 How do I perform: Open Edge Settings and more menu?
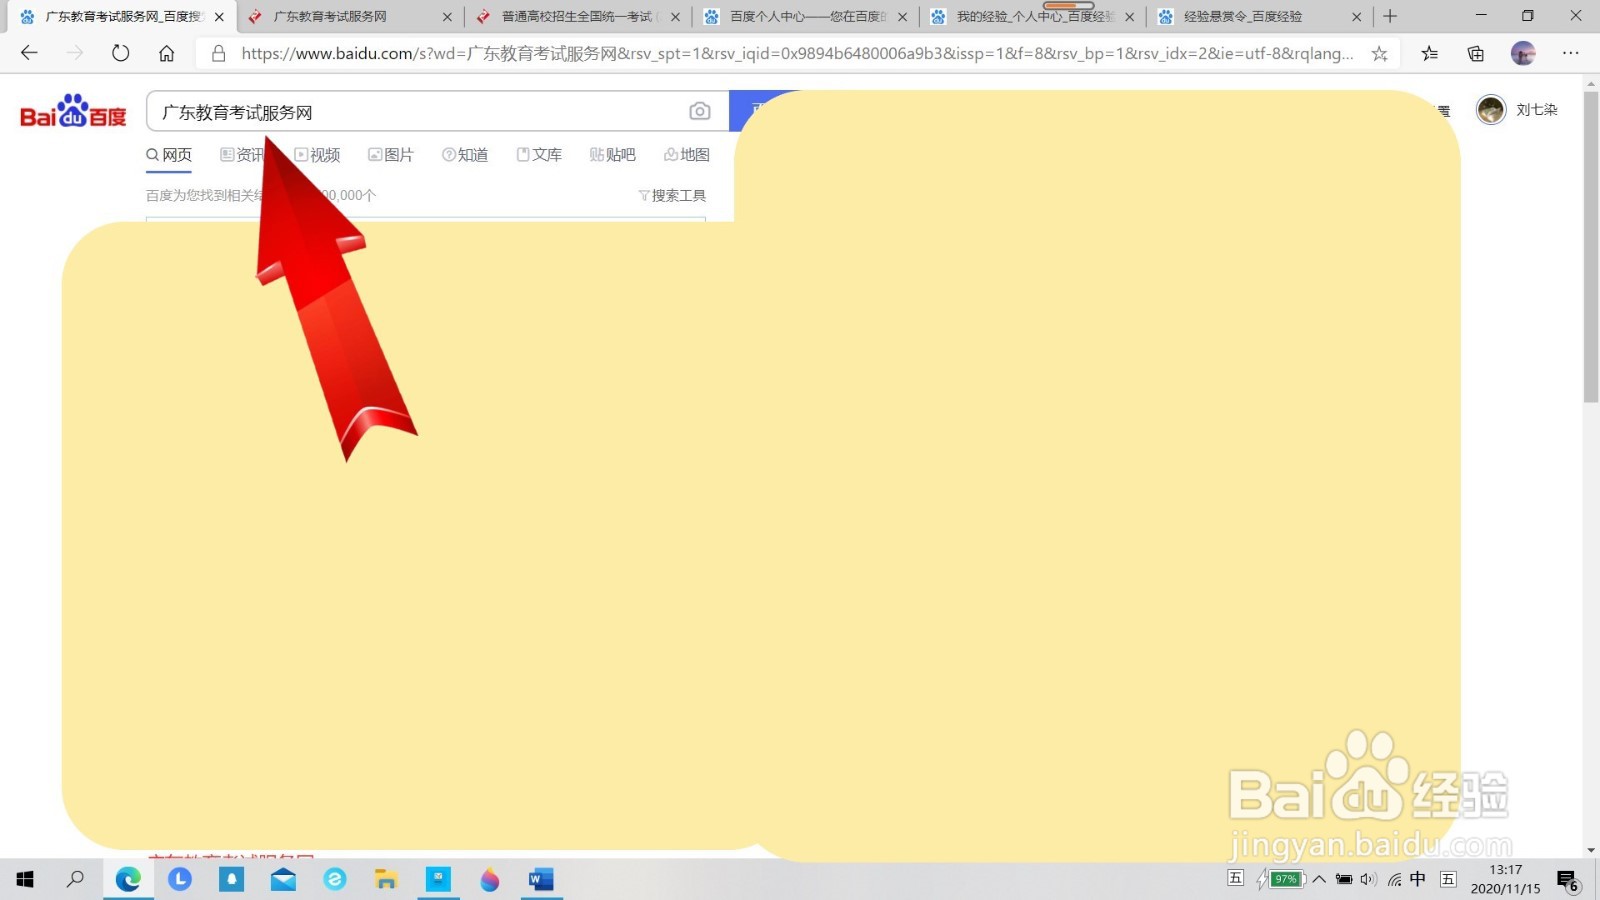coord(1571,54)
